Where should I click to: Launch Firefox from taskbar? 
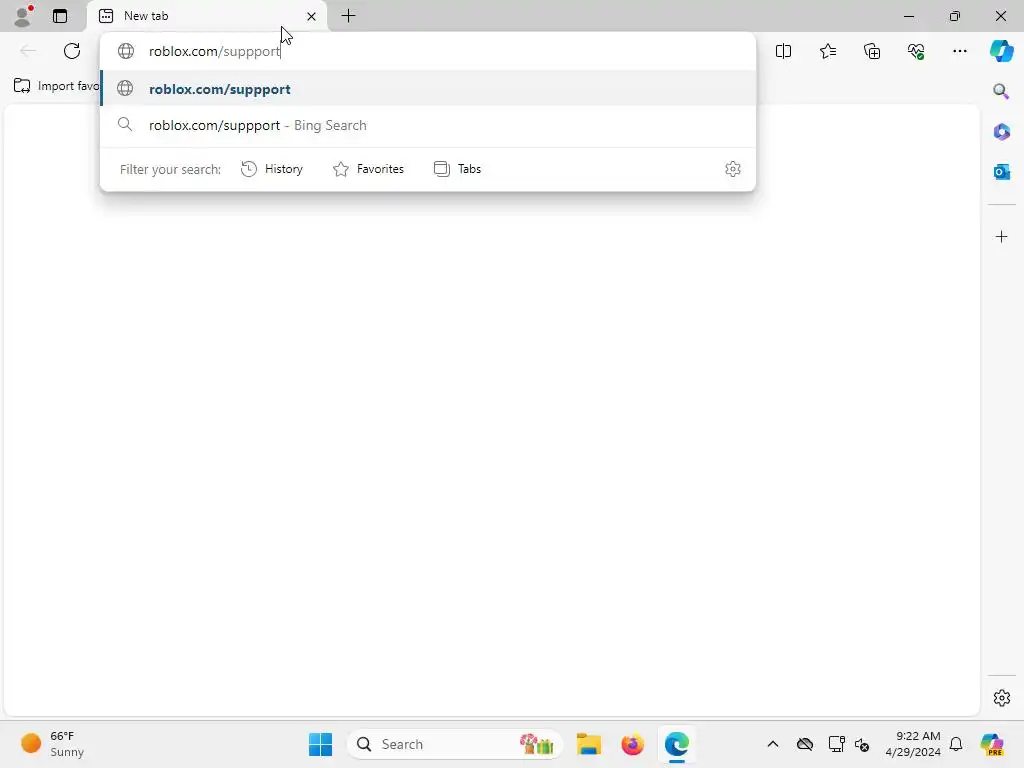click(x=632, y=744)
